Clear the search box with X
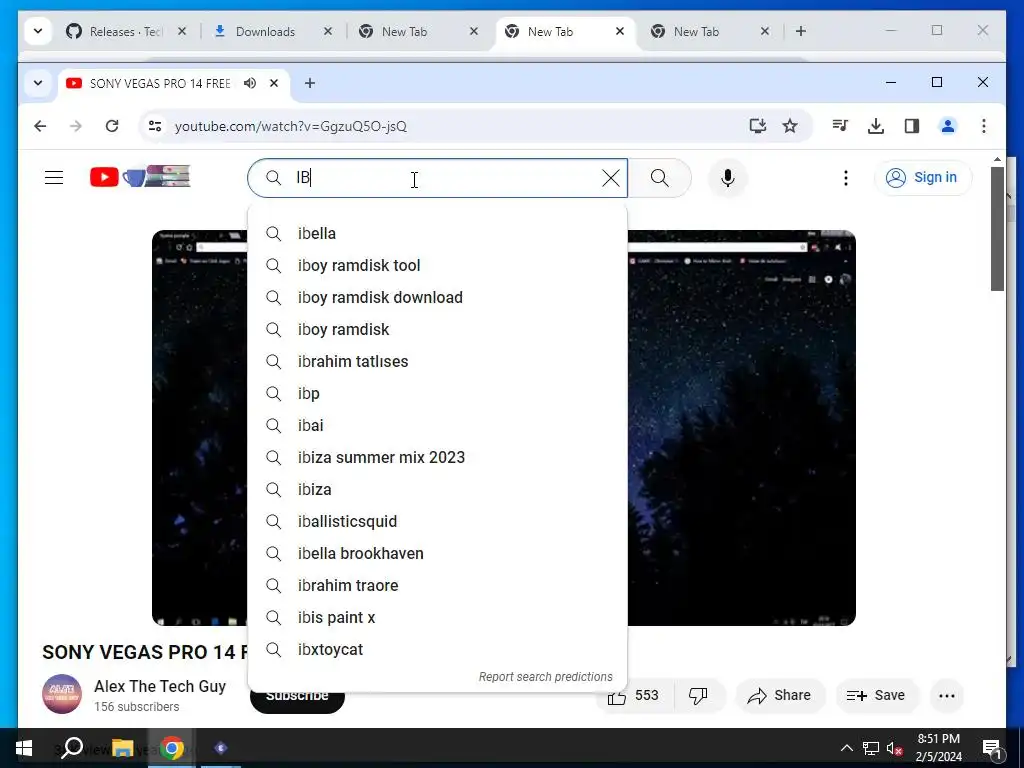This screenshot has height=768, width=1024. (611, 178)
